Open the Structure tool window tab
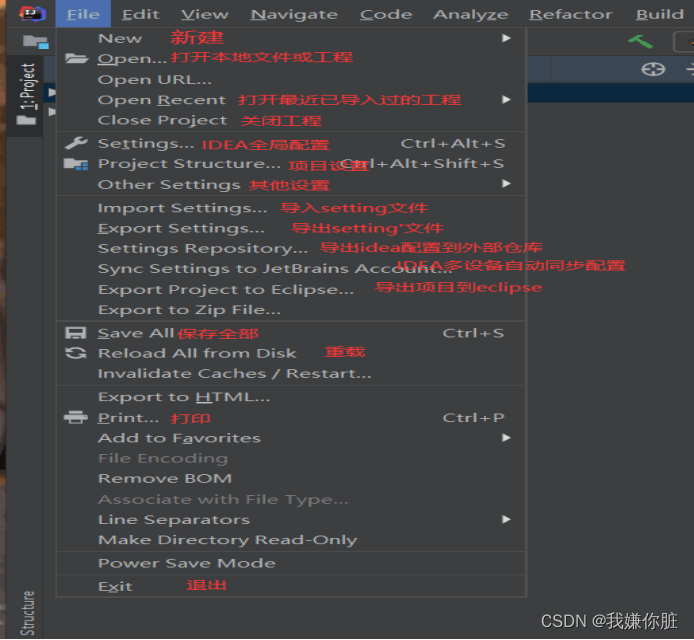 (27, 613)
